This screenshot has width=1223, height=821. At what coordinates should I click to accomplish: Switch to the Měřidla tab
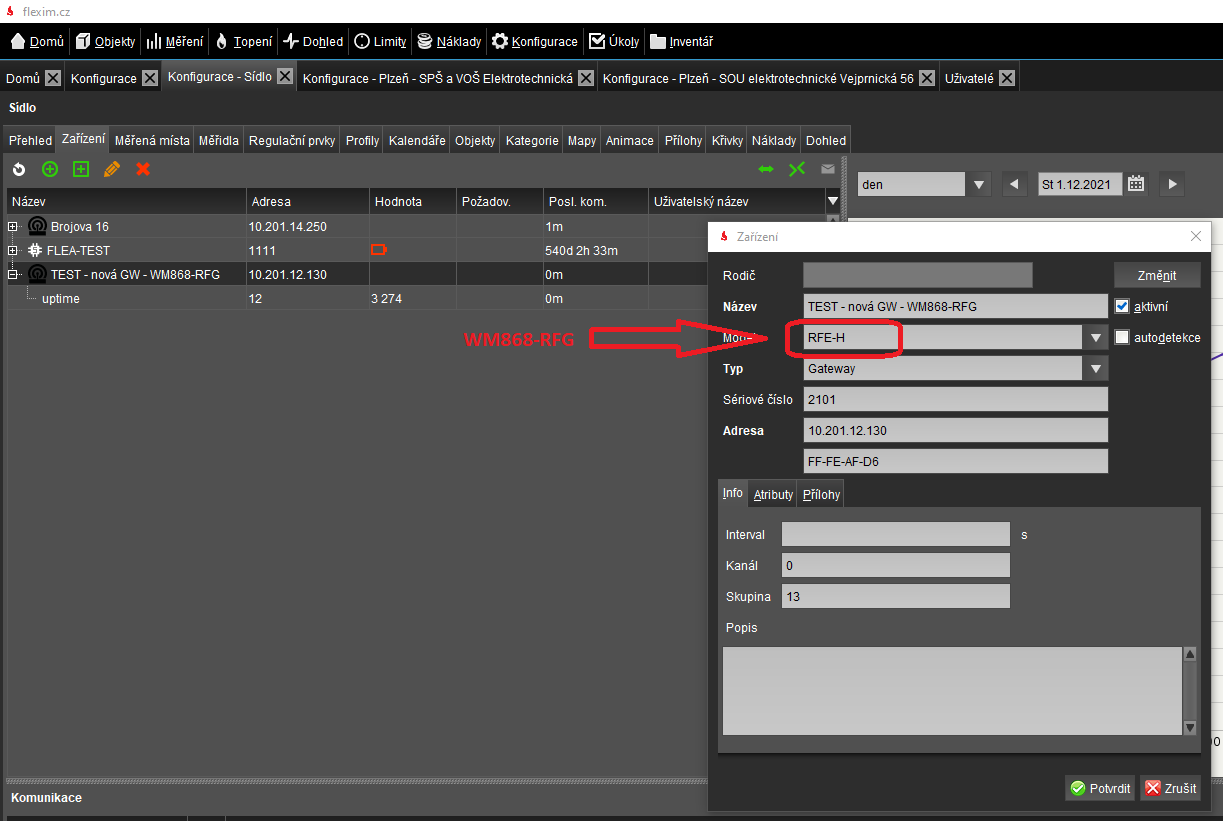tap(219, 141)
